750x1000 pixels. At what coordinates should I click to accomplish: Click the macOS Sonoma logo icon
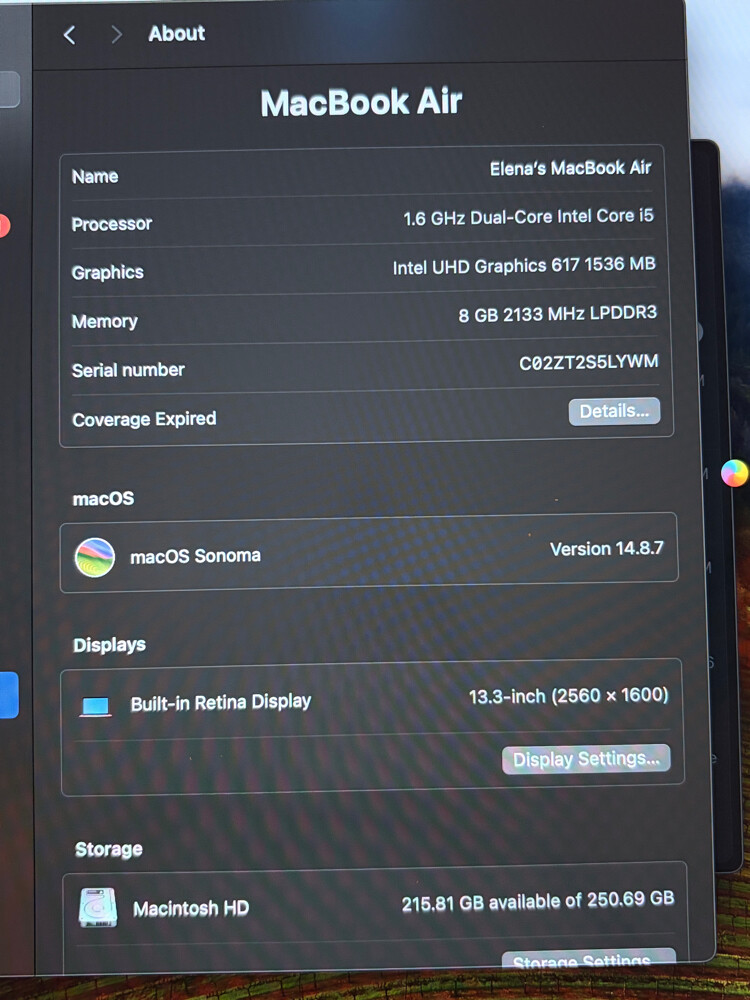point(94,557)
